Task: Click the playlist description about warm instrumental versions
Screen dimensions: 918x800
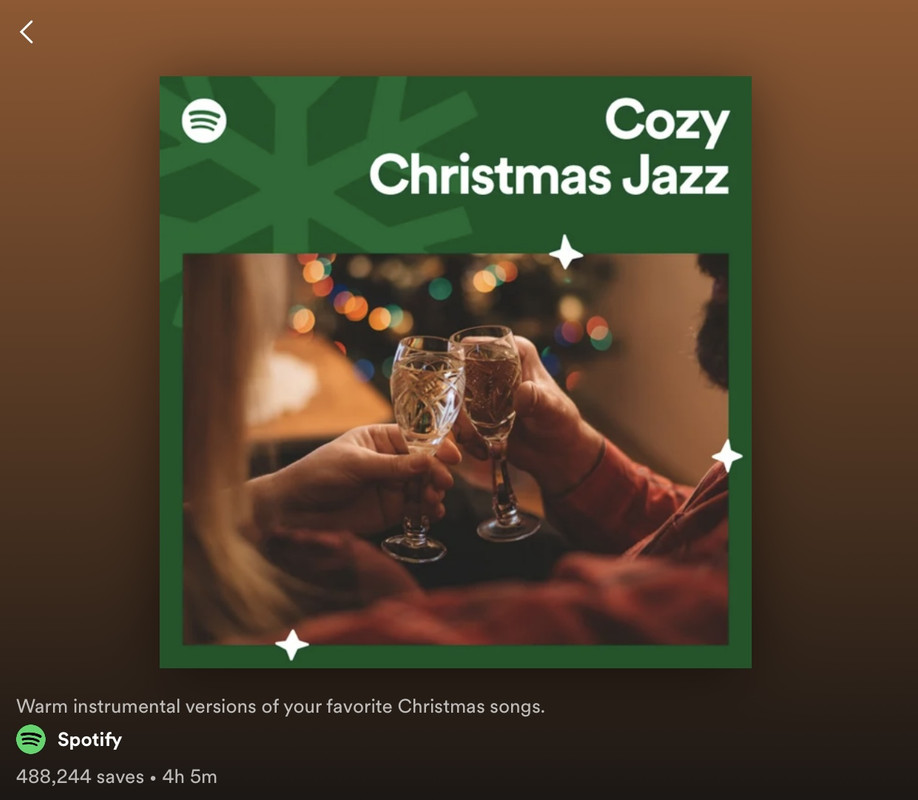Action: (x=280, y=706)
